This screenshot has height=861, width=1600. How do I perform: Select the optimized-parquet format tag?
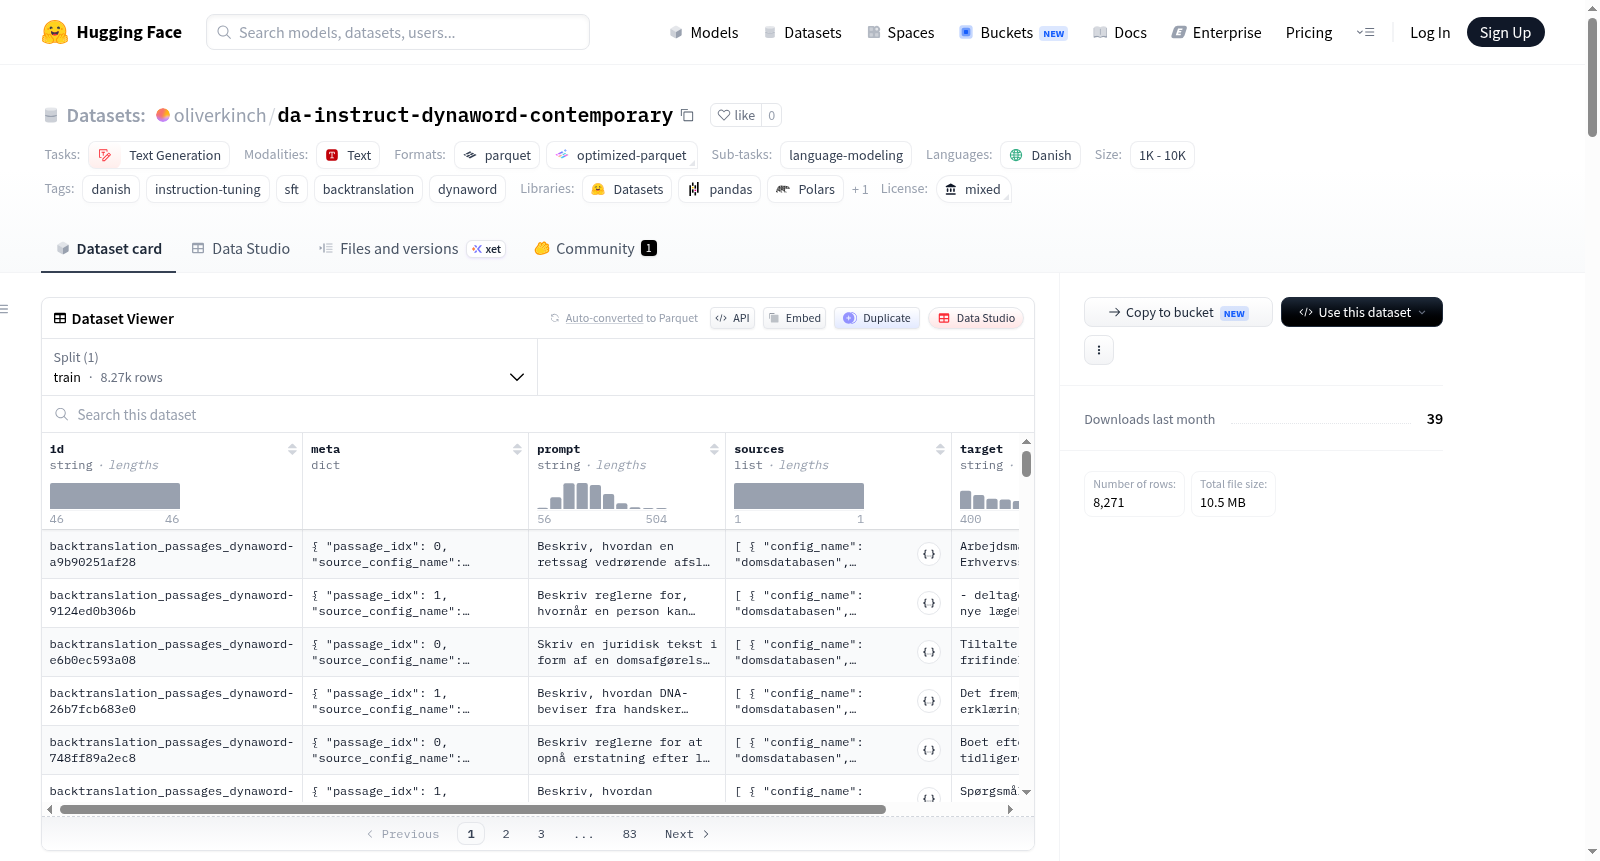tap(621, 155)
